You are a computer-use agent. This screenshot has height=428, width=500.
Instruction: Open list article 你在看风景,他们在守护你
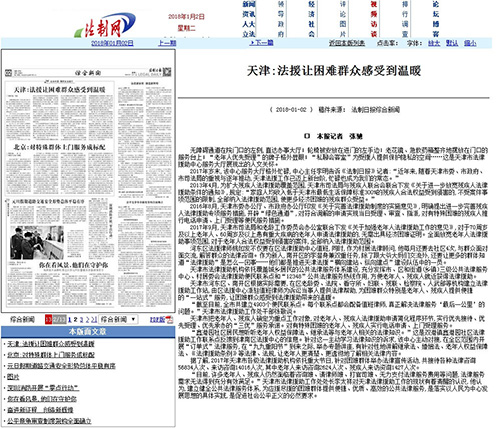(x=42, y=399)
